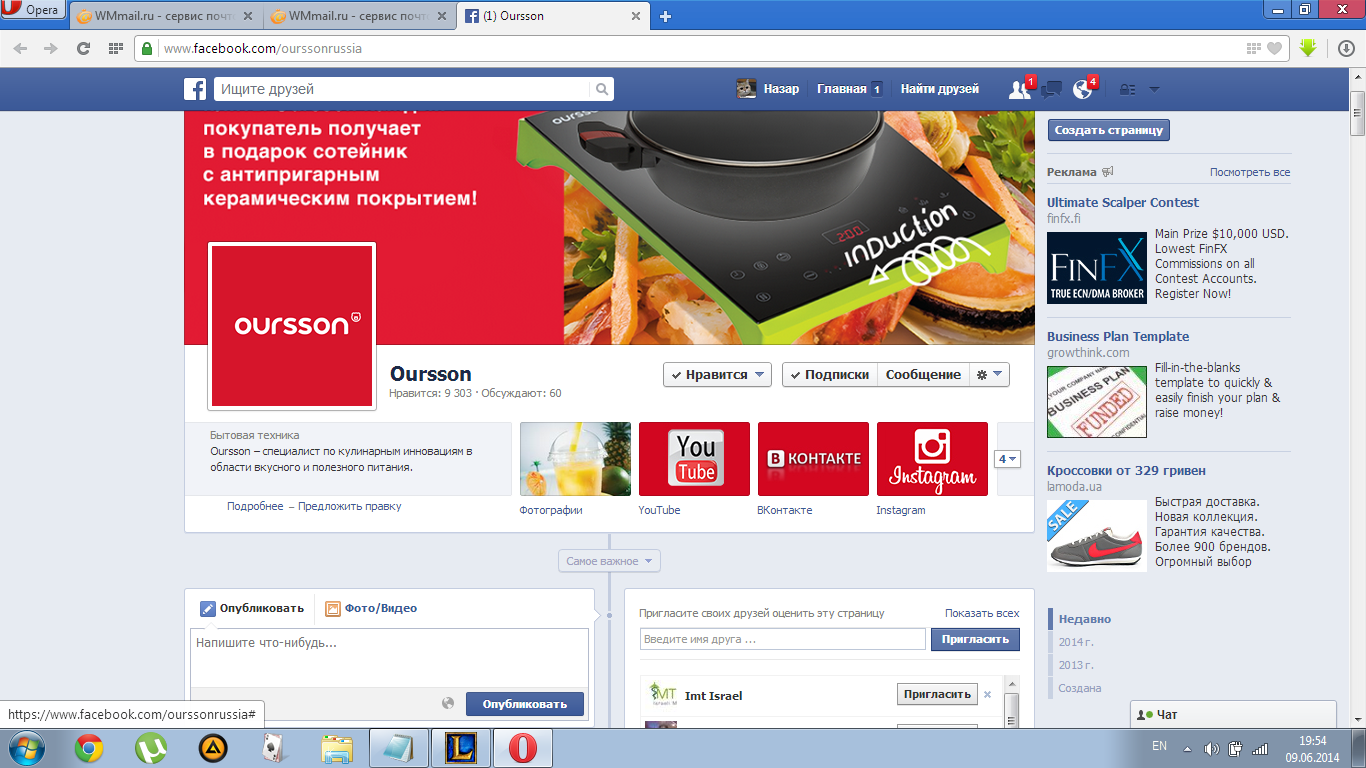
Task: Select Создана in timeline
Action: (x=1080, y=688)
